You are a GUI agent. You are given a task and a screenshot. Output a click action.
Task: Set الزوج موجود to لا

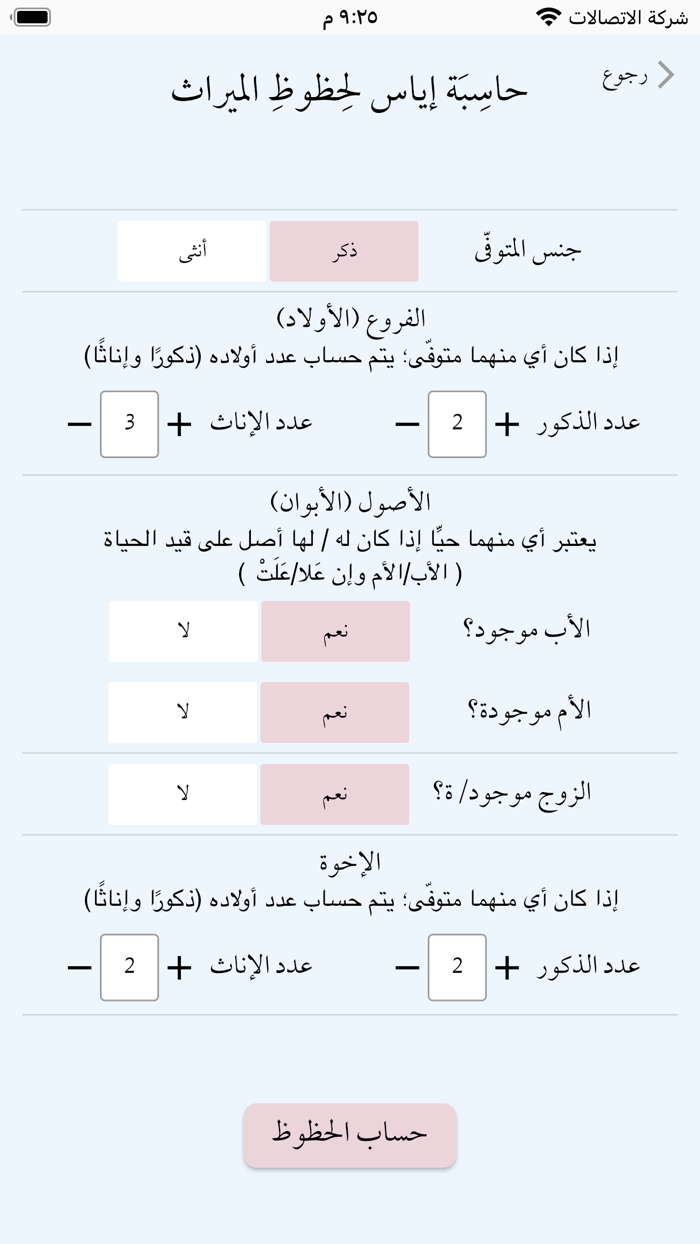tap(182, 793)
